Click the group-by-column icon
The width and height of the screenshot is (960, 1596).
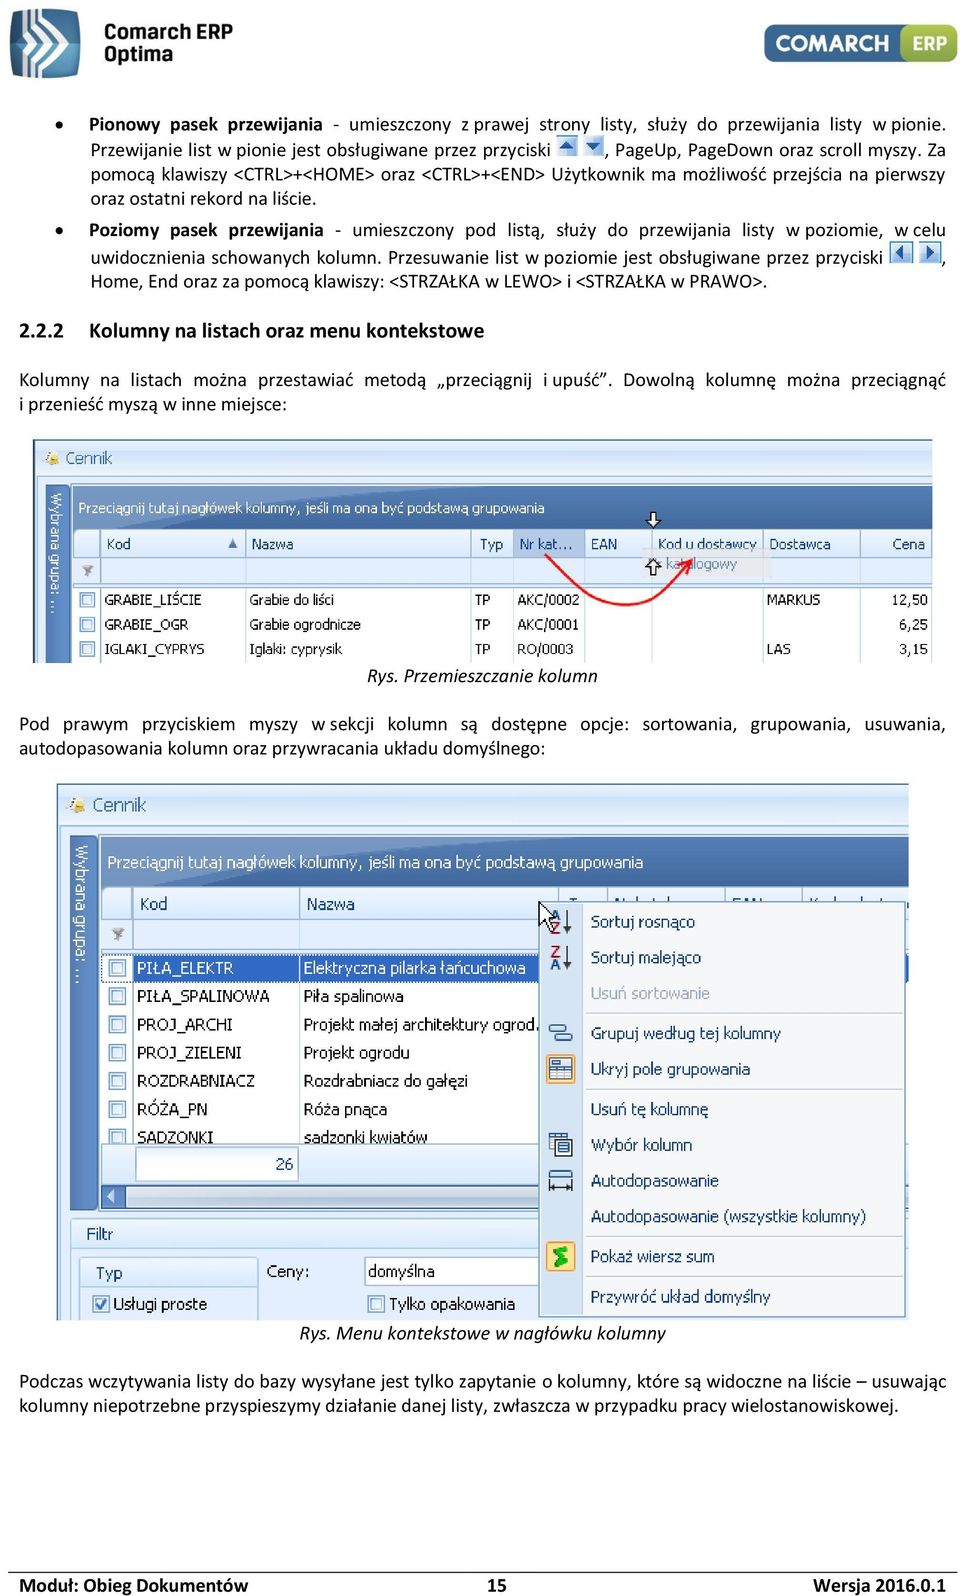point(561,1033)
